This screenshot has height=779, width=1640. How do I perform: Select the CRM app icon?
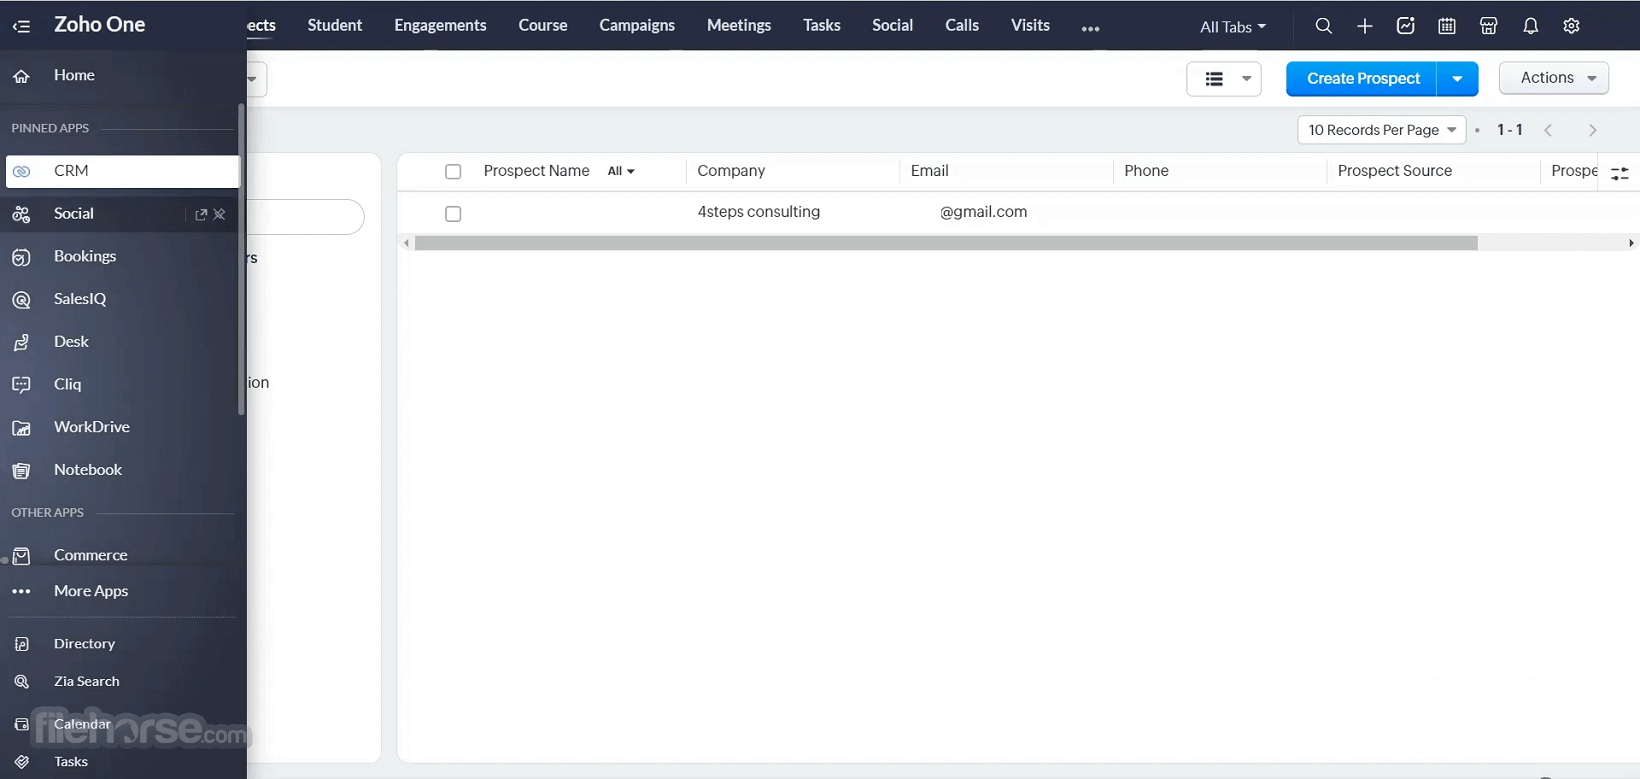click(21, 171)
